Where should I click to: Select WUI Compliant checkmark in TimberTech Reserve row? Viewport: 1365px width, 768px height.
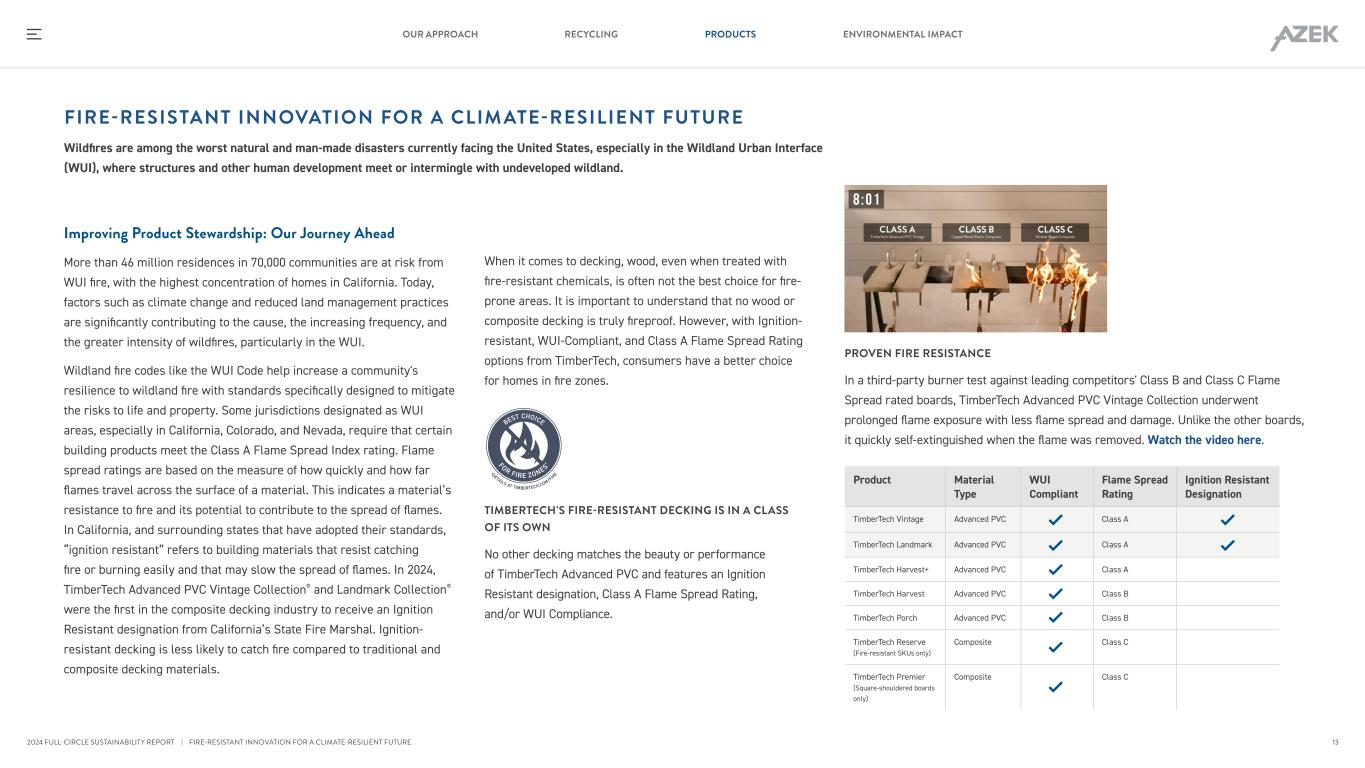1054,647
